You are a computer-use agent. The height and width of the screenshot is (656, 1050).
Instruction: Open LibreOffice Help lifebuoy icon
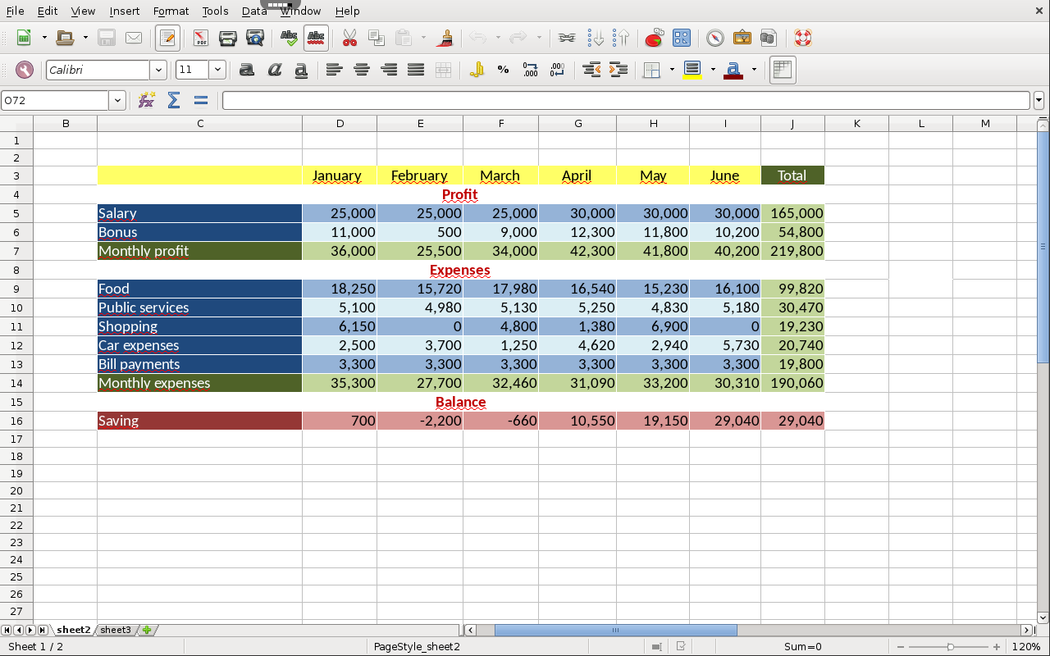tap(802, 38)
